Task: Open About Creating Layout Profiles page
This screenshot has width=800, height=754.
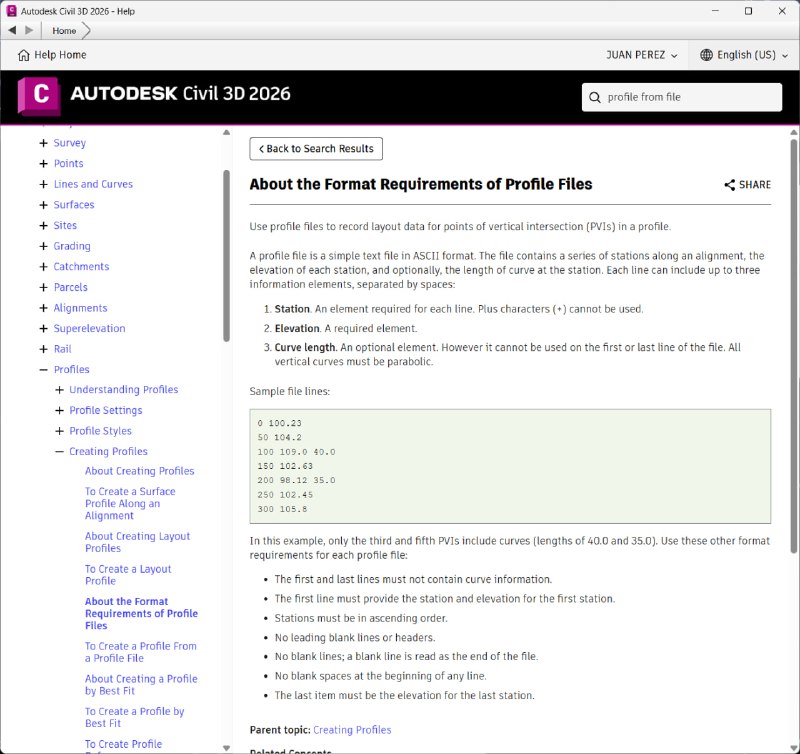Action: 137,542
